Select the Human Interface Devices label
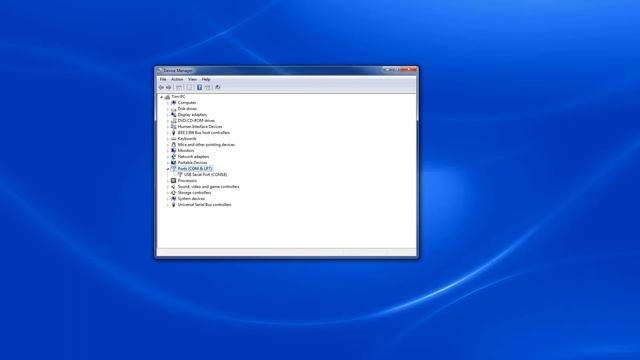The image size is (640, 360). pos(200,127)
